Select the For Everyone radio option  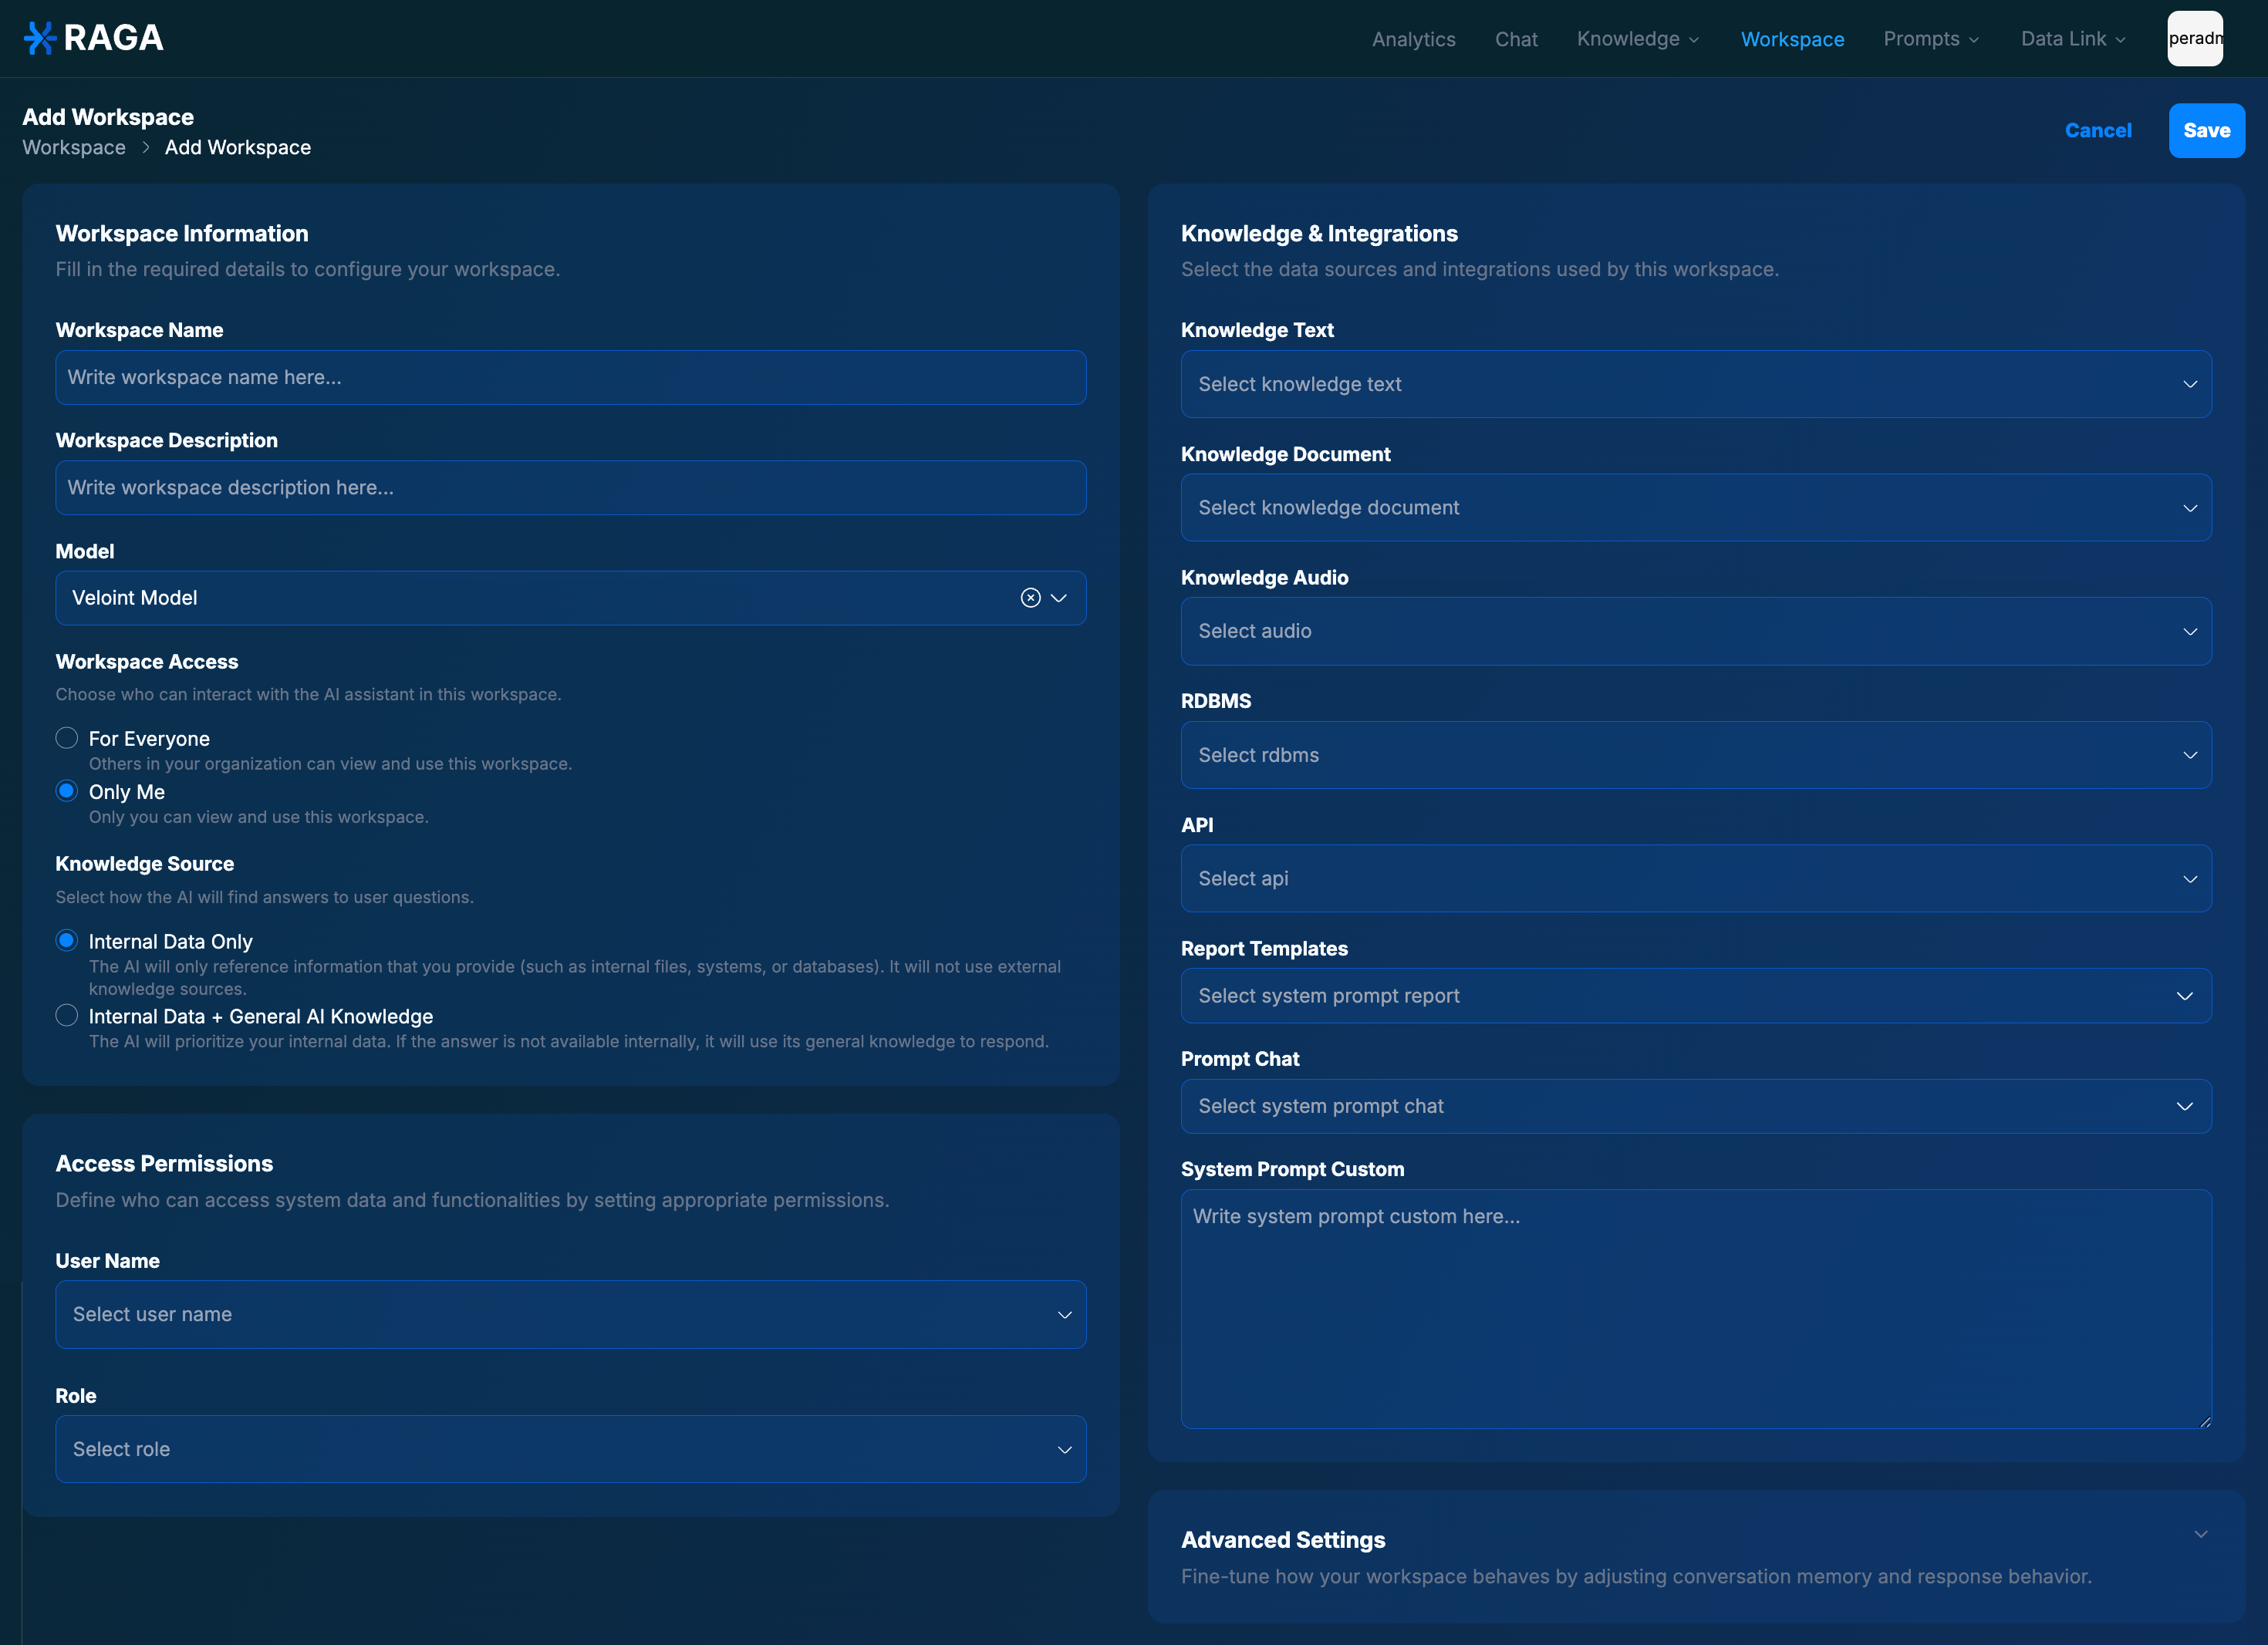point(67,738)
